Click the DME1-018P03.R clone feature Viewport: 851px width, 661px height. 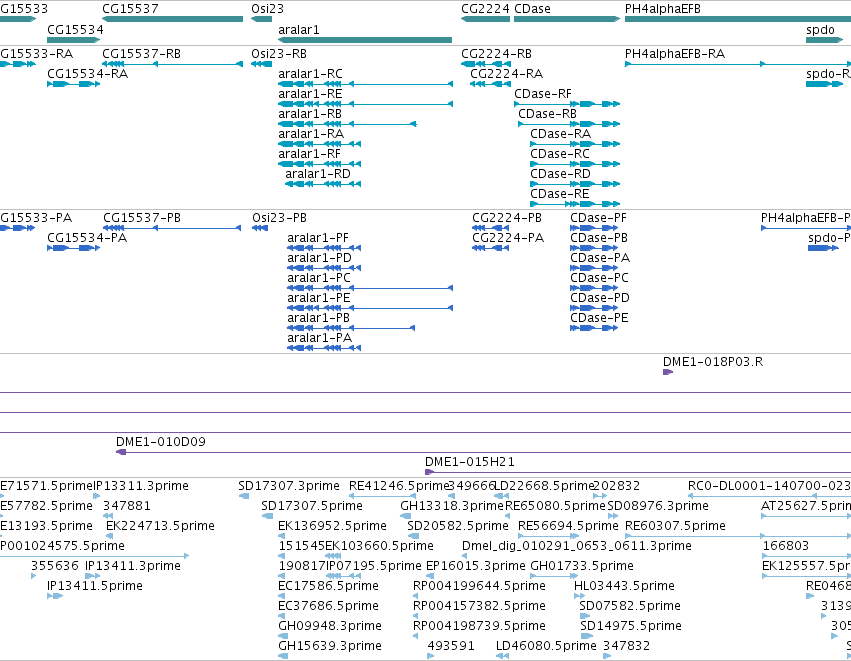pyautogui.click(x=668, y=372)
